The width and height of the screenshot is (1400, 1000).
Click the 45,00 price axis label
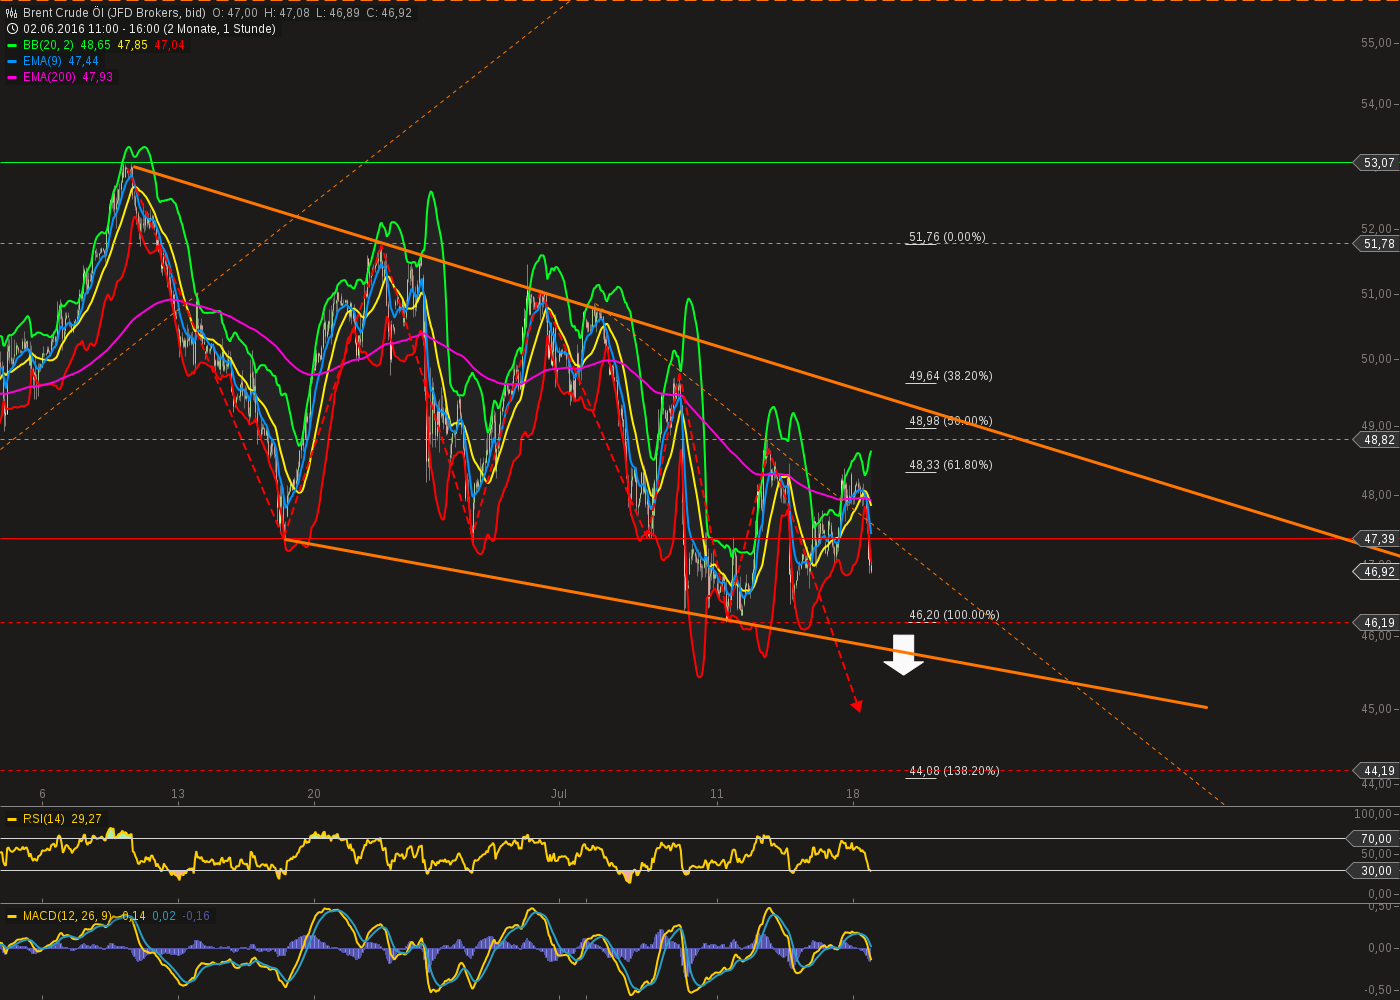(1376, 709)
